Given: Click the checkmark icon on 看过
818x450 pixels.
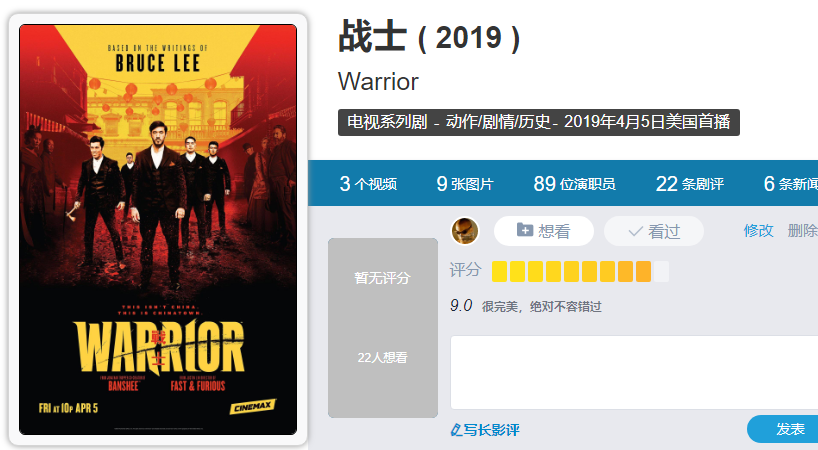Looking at the screenshot, I should coord(635,231).
